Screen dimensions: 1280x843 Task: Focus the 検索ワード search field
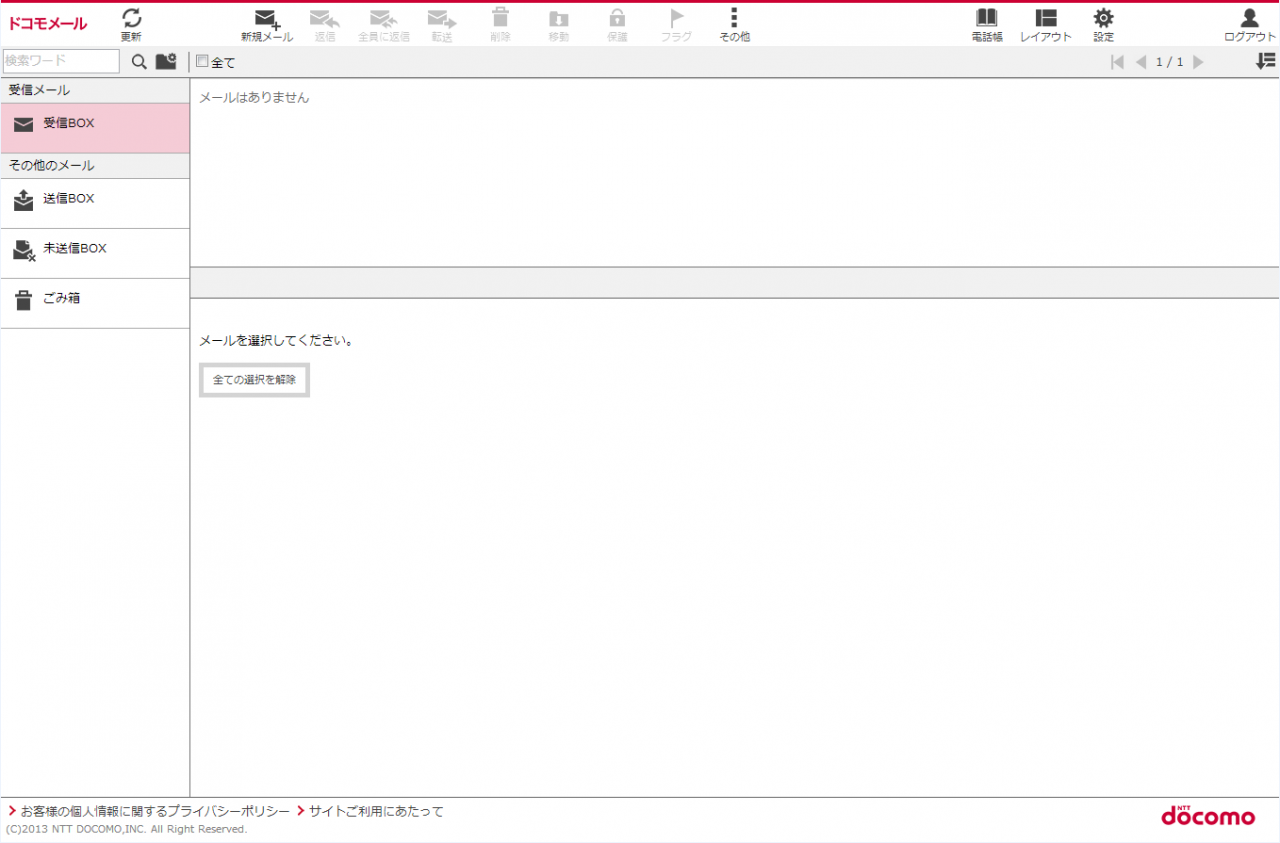pyautogui.click(x=61, y=61)
